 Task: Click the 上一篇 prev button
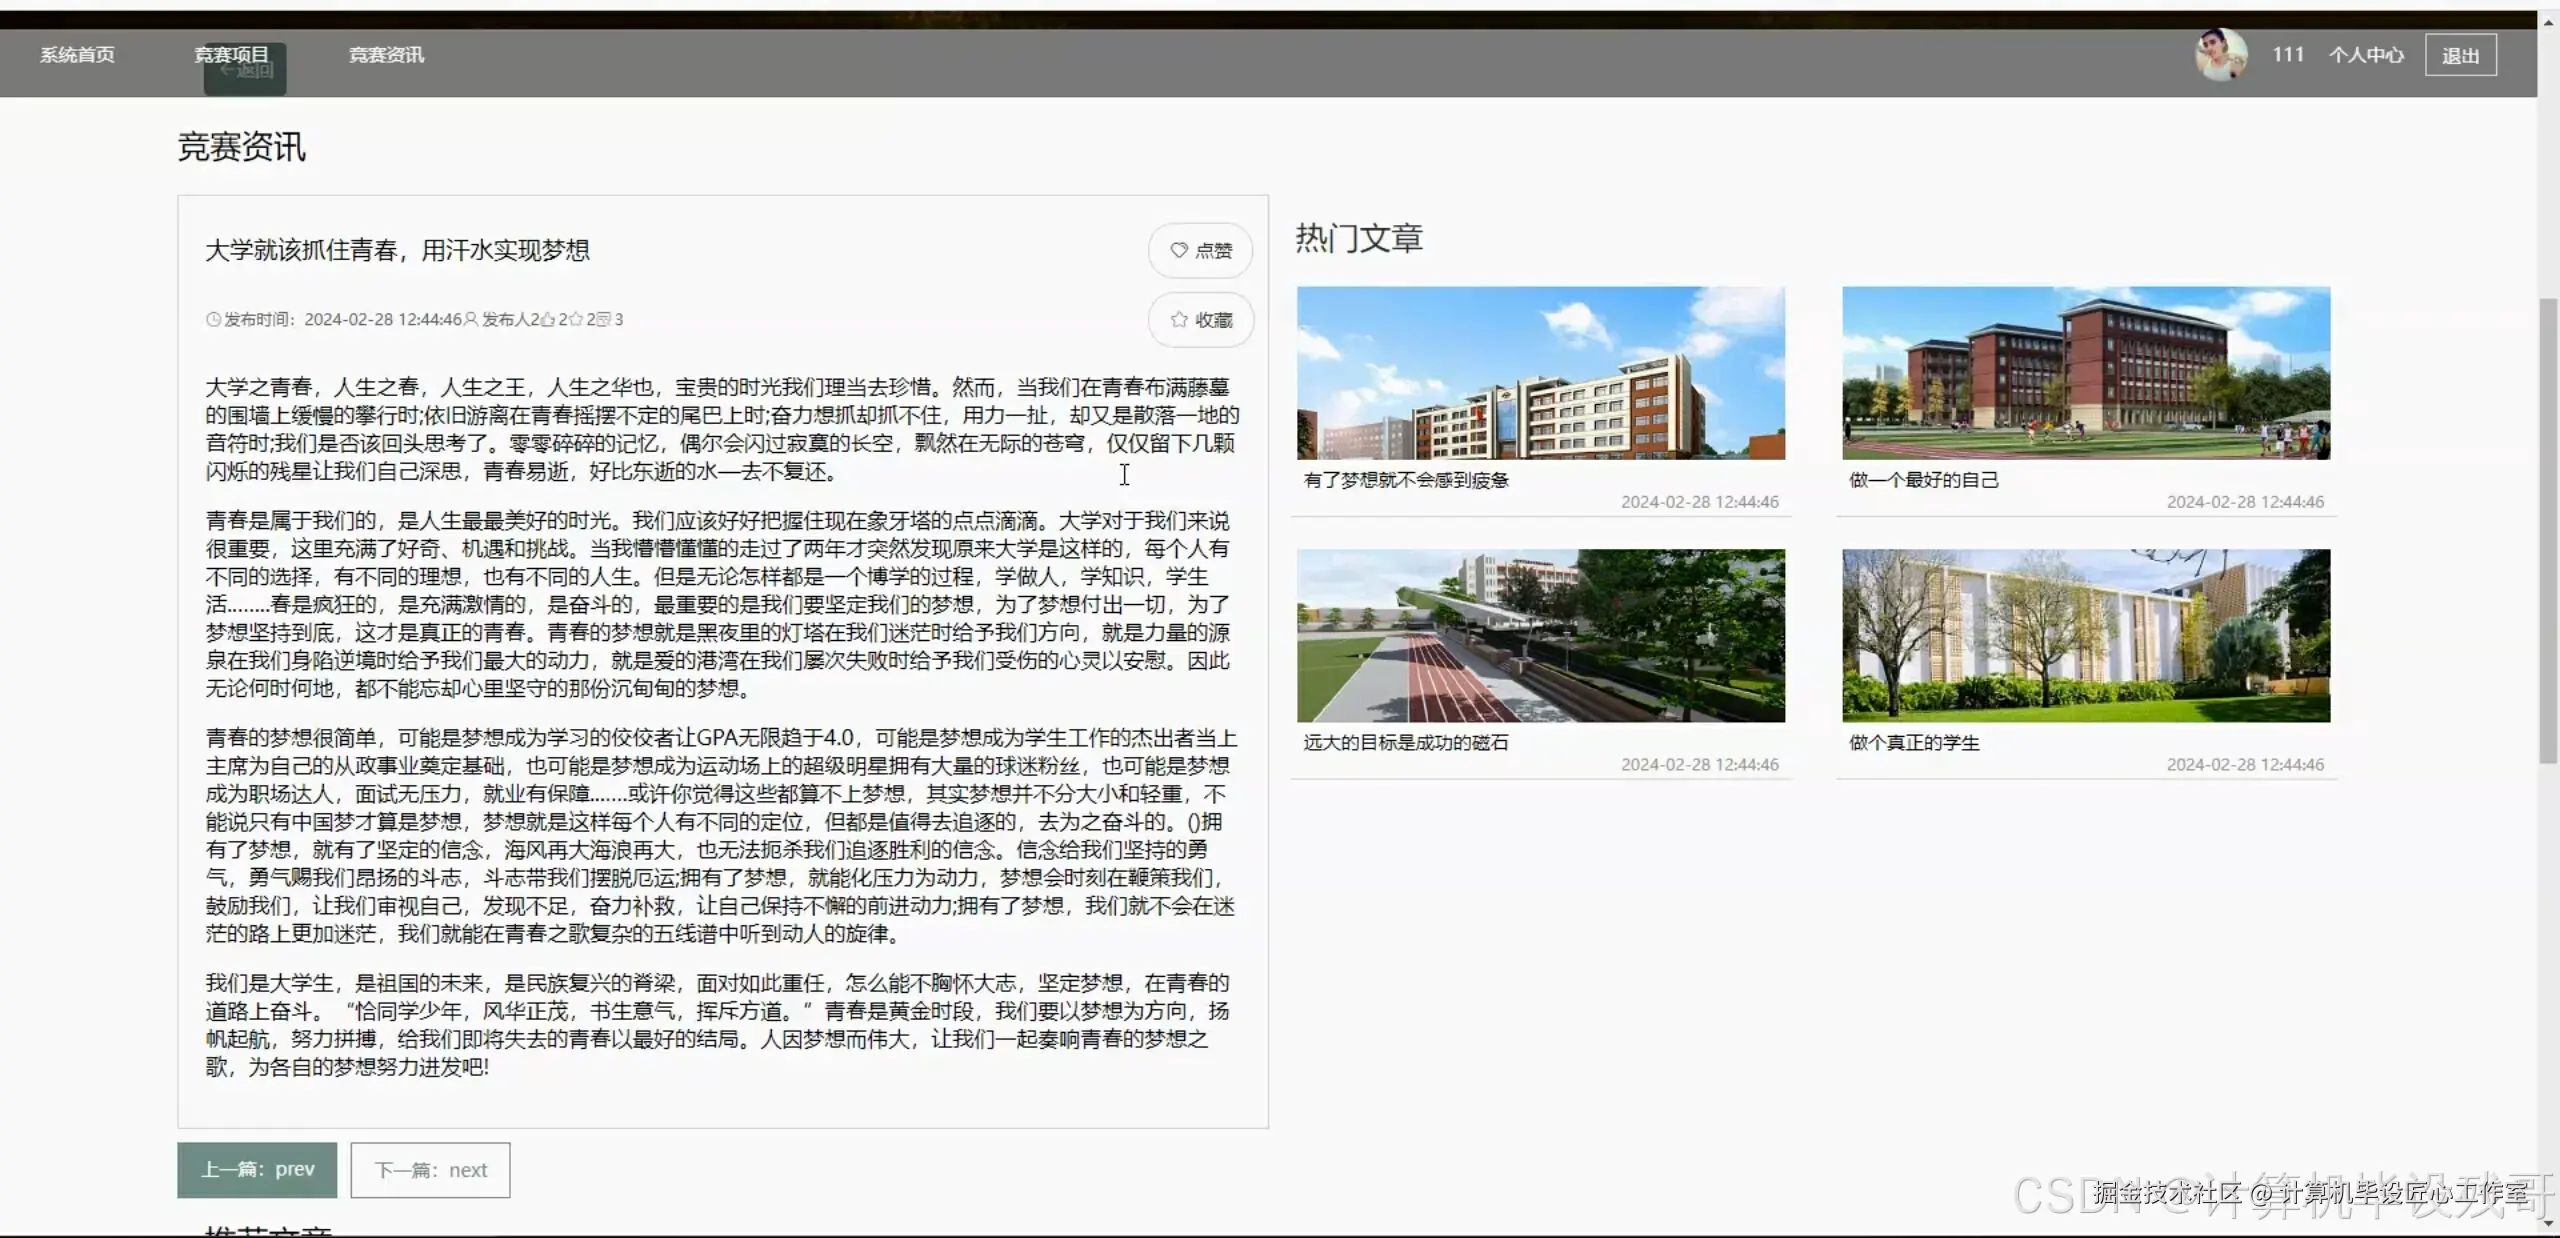(x=256, y=1170)
